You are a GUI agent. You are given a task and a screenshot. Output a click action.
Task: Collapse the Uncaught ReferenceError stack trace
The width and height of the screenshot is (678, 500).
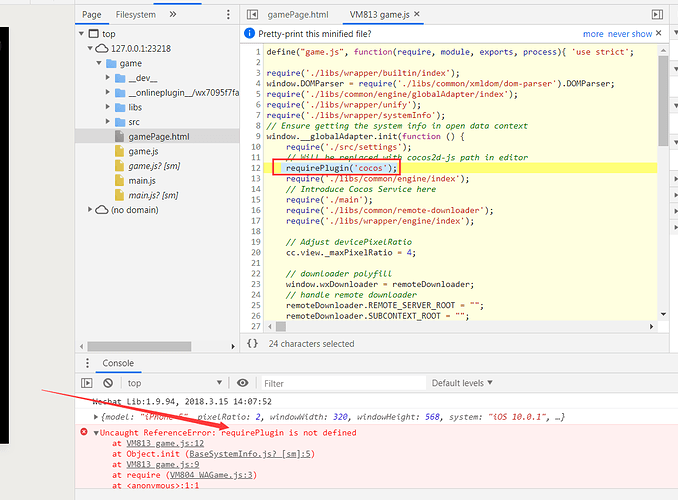[x=96, y=433]
